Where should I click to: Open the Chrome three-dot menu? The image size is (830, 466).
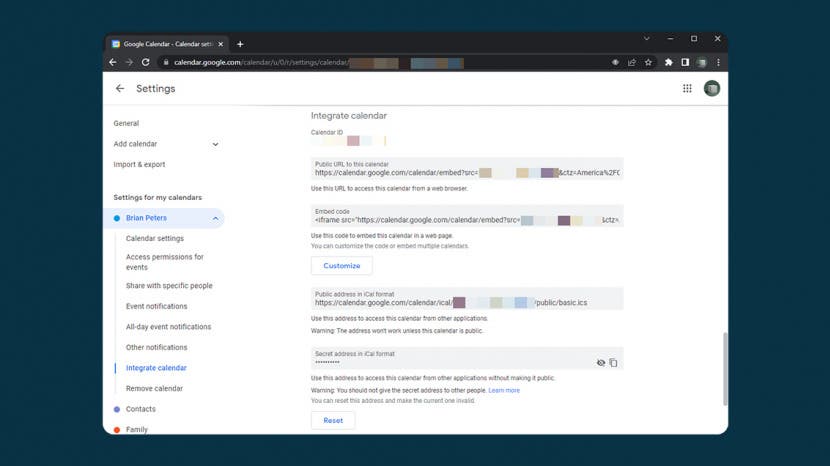click(718, 62)
